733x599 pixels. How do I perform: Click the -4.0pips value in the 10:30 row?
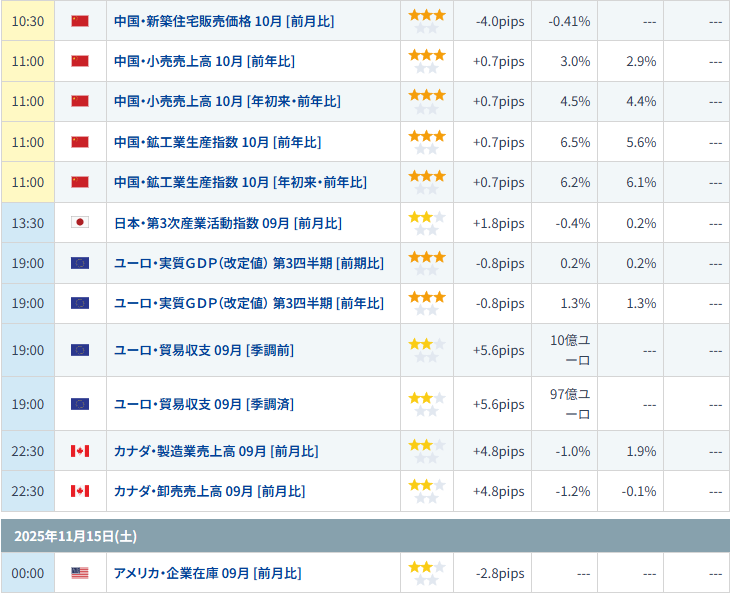point(499,21)
